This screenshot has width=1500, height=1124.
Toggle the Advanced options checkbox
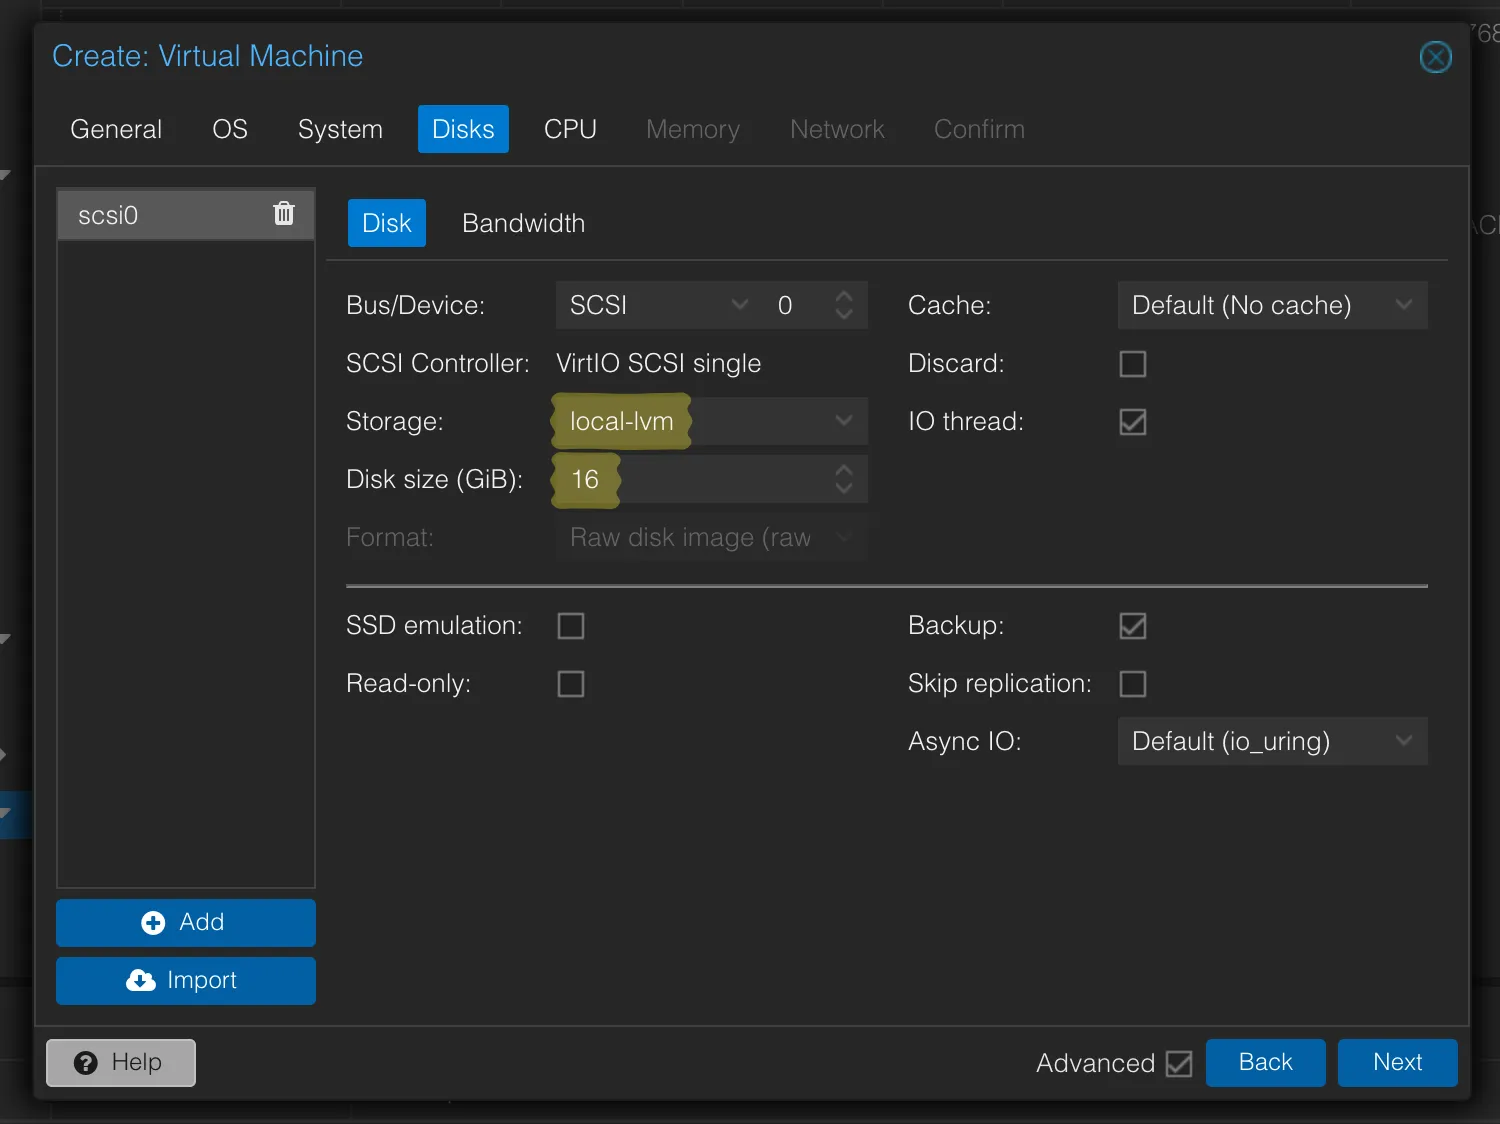pyautogui.click(x=1179, y=1064)
